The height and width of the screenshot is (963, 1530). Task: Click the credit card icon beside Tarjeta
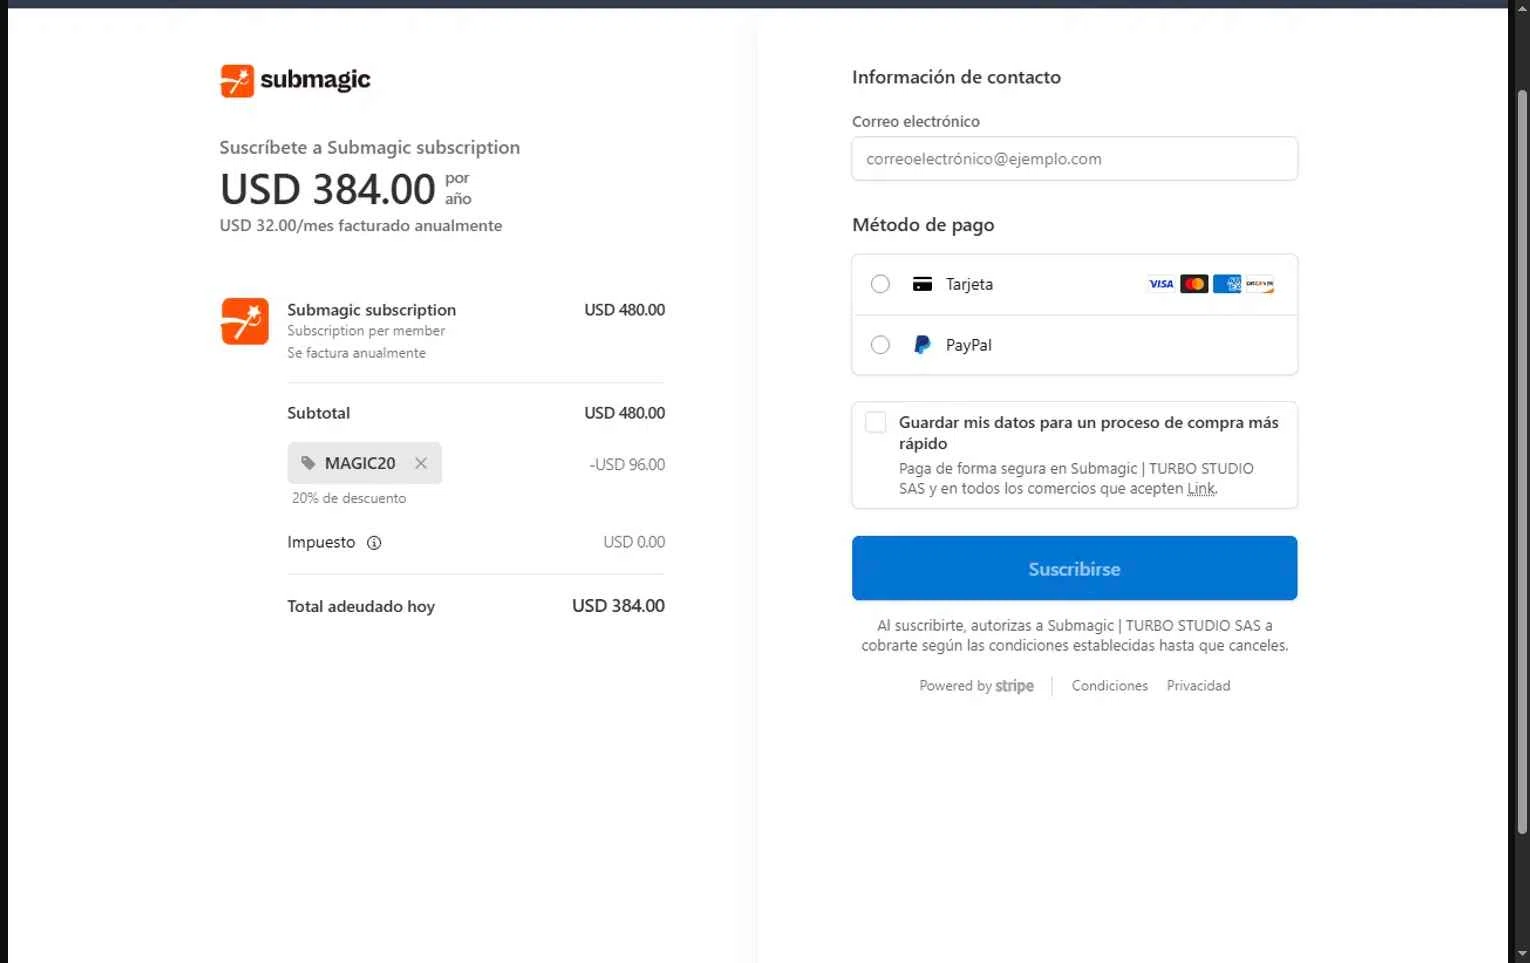pyautogui.click(x=922, y=284)
